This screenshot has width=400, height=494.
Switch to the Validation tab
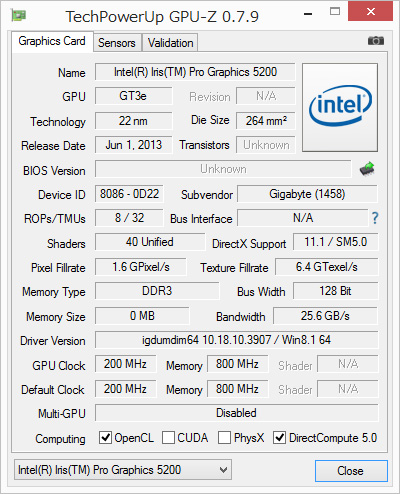[x=170, y=43]
